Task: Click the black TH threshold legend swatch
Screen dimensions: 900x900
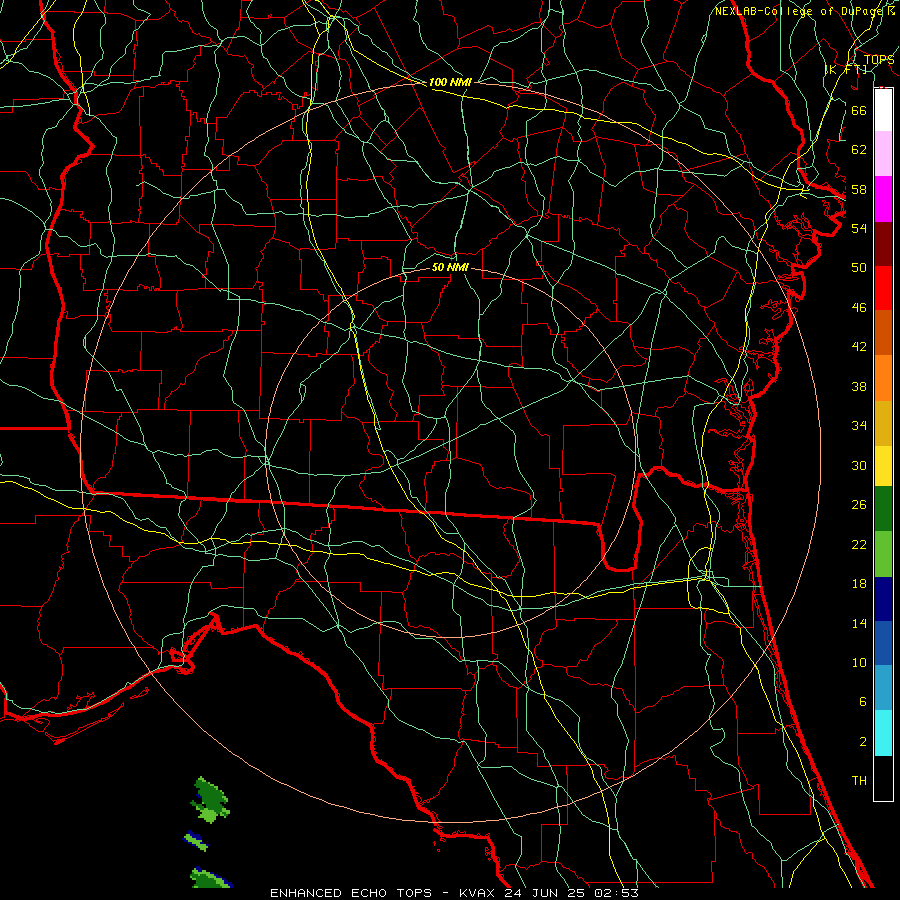Action: 883,778
